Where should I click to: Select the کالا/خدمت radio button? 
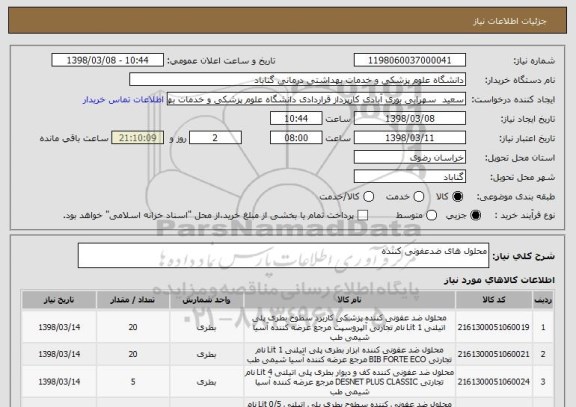click(368, 197)
